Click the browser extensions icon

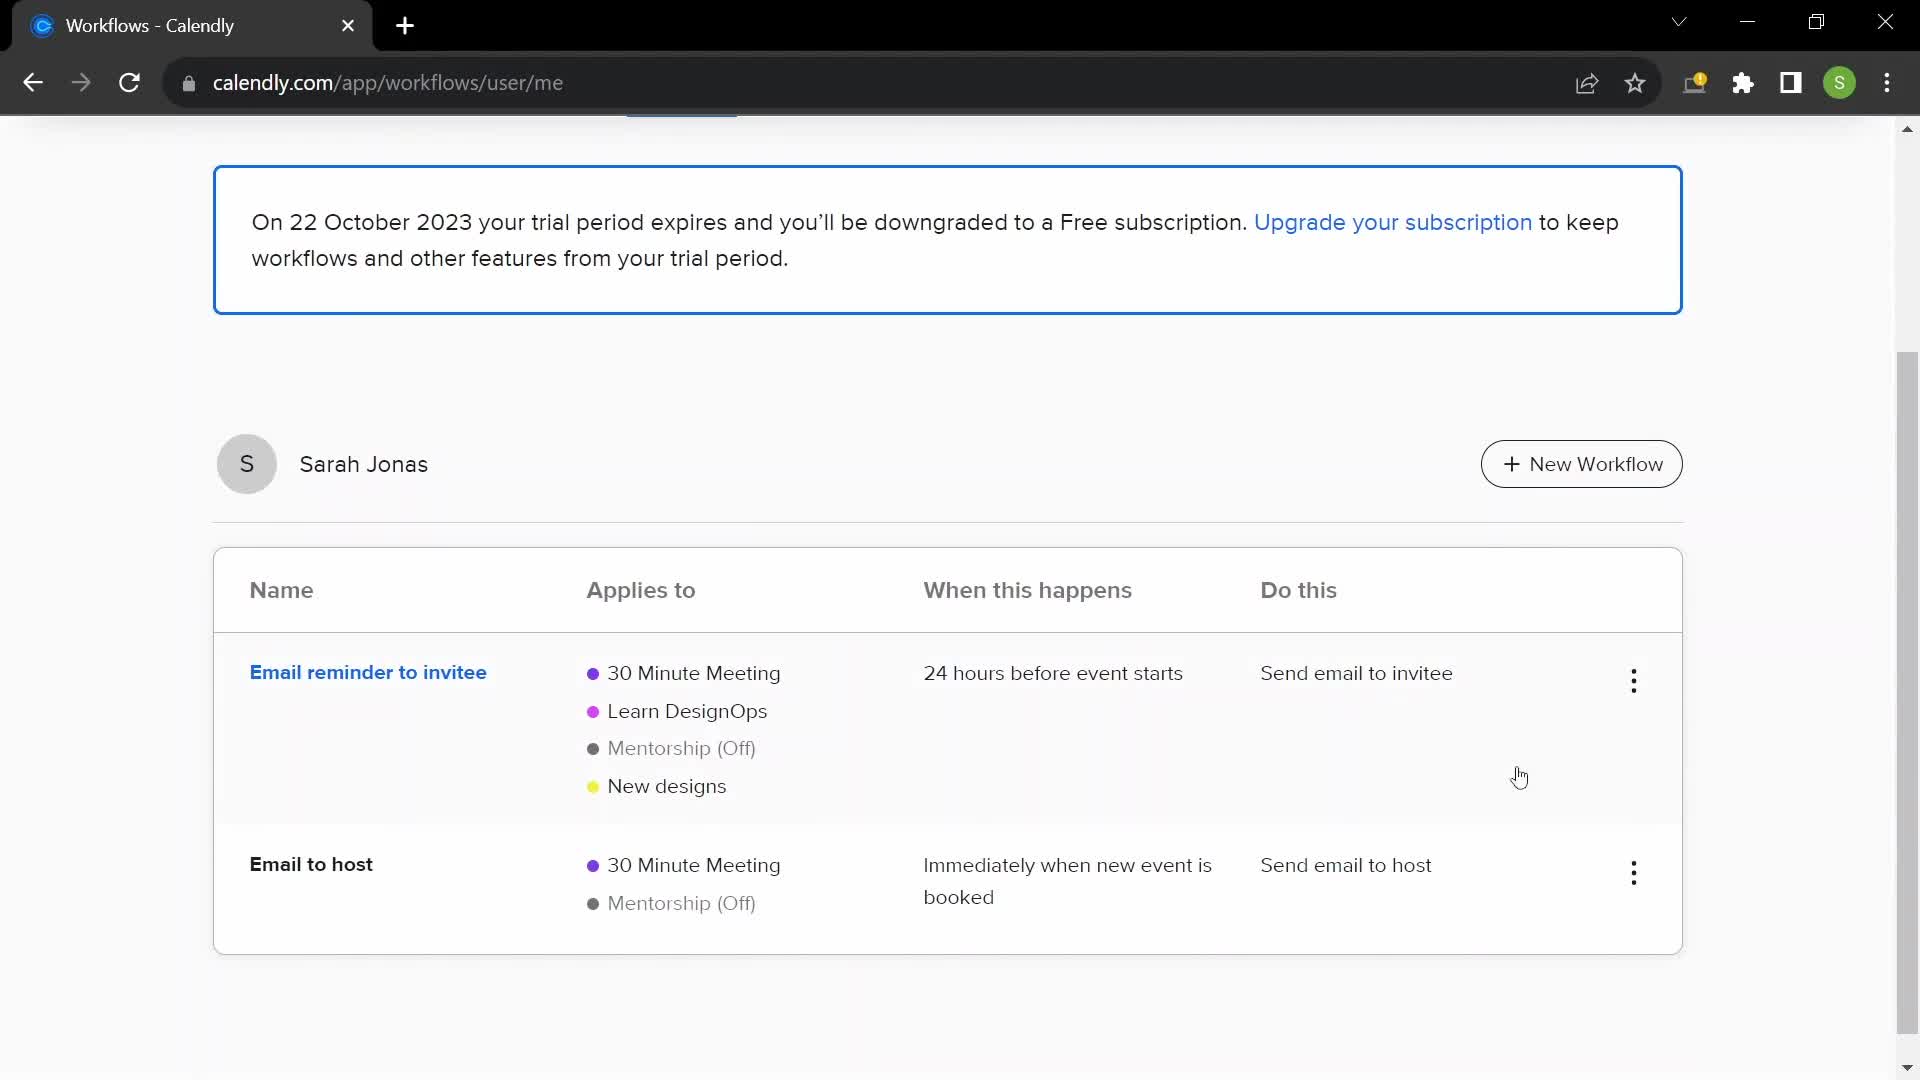coord(1743,83)
